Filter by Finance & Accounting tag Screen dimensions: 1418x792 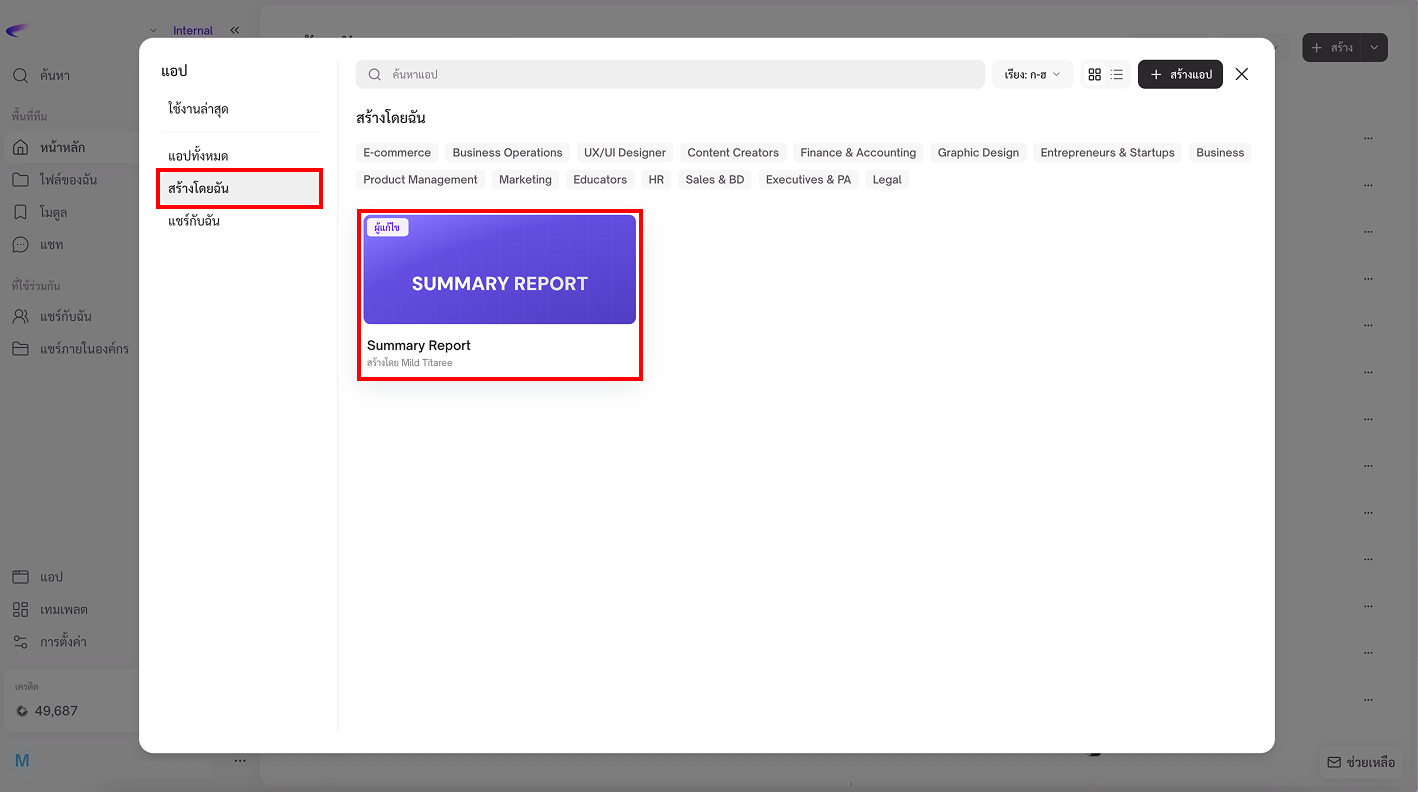coord(858,153)
